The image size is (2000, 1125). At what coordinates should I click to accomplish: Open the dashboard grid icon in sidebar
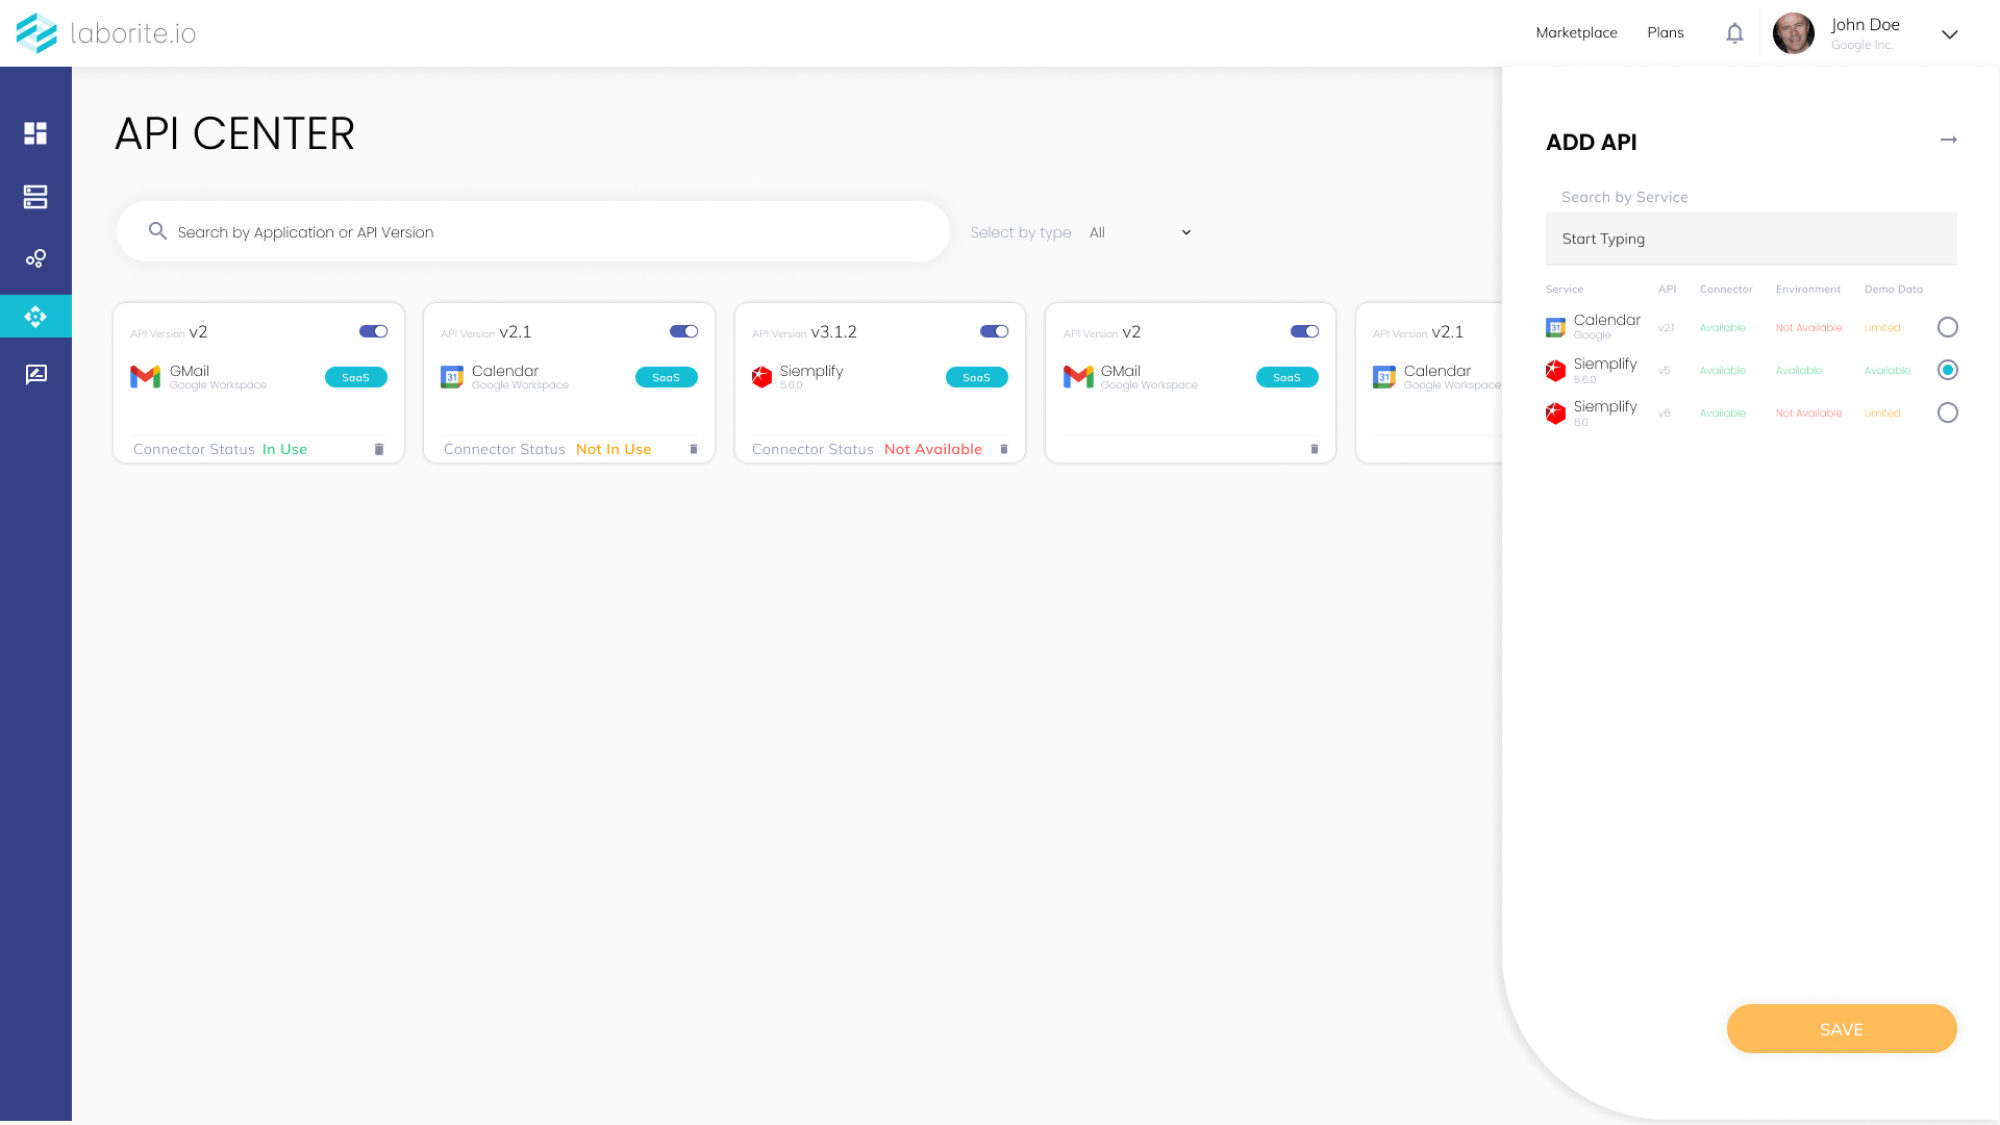click(36, 133)
